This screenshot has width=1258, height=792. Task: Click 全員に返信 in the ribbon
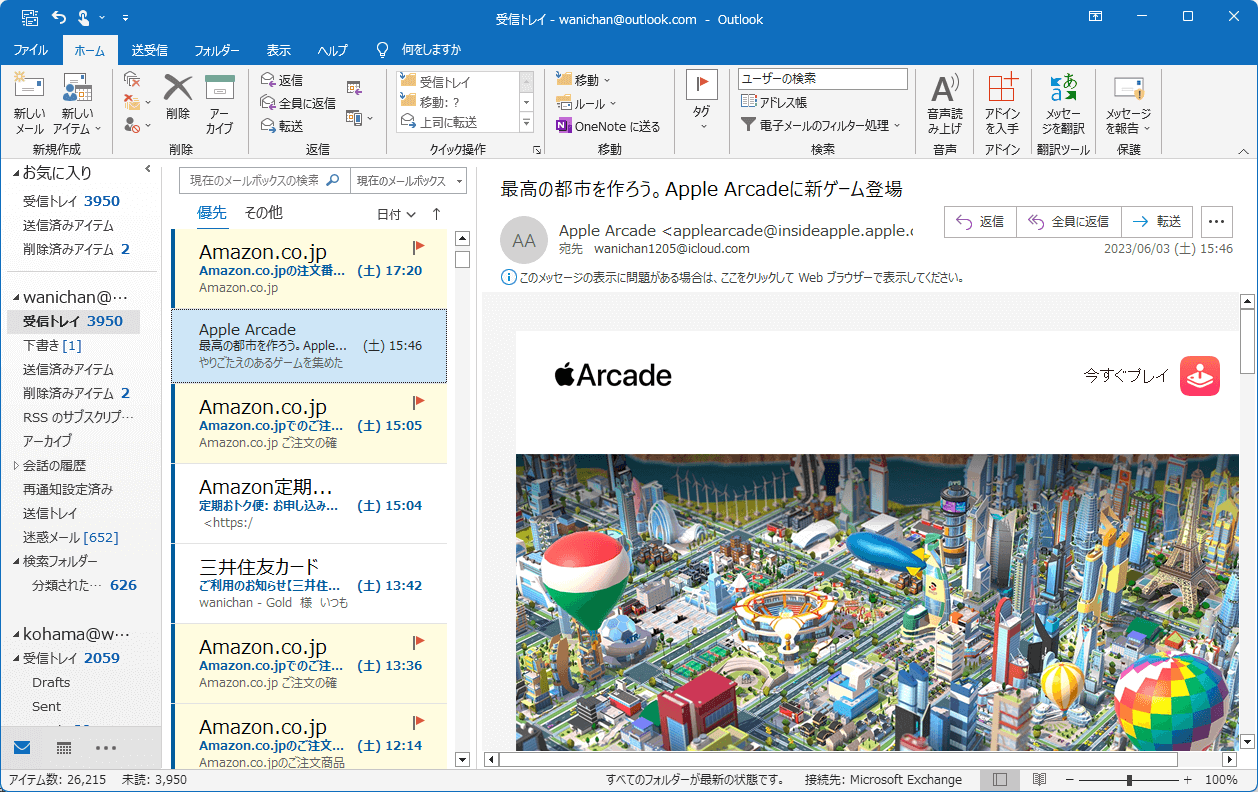[298, 103]
